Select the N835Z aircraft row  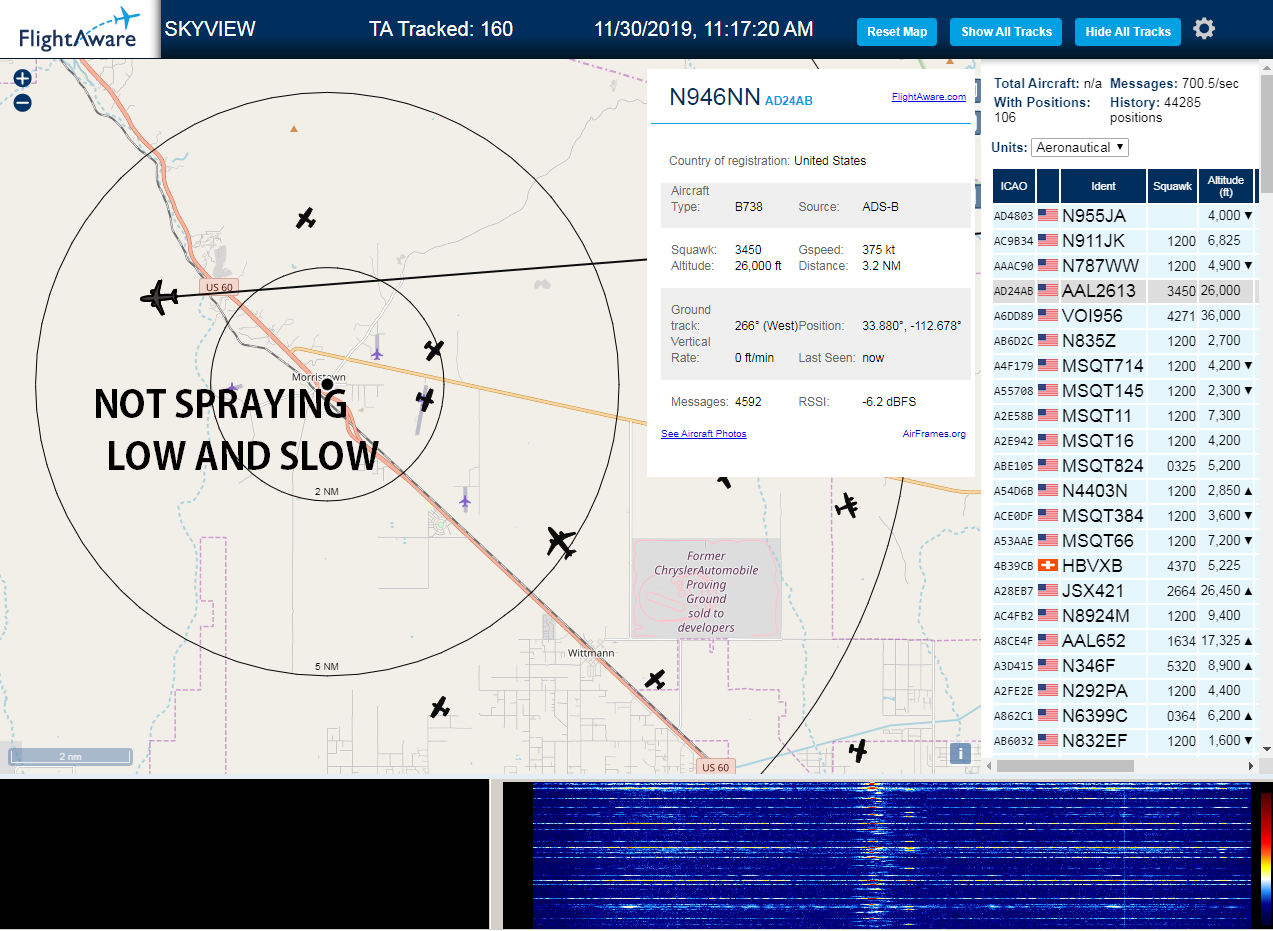click(1124, 341)
